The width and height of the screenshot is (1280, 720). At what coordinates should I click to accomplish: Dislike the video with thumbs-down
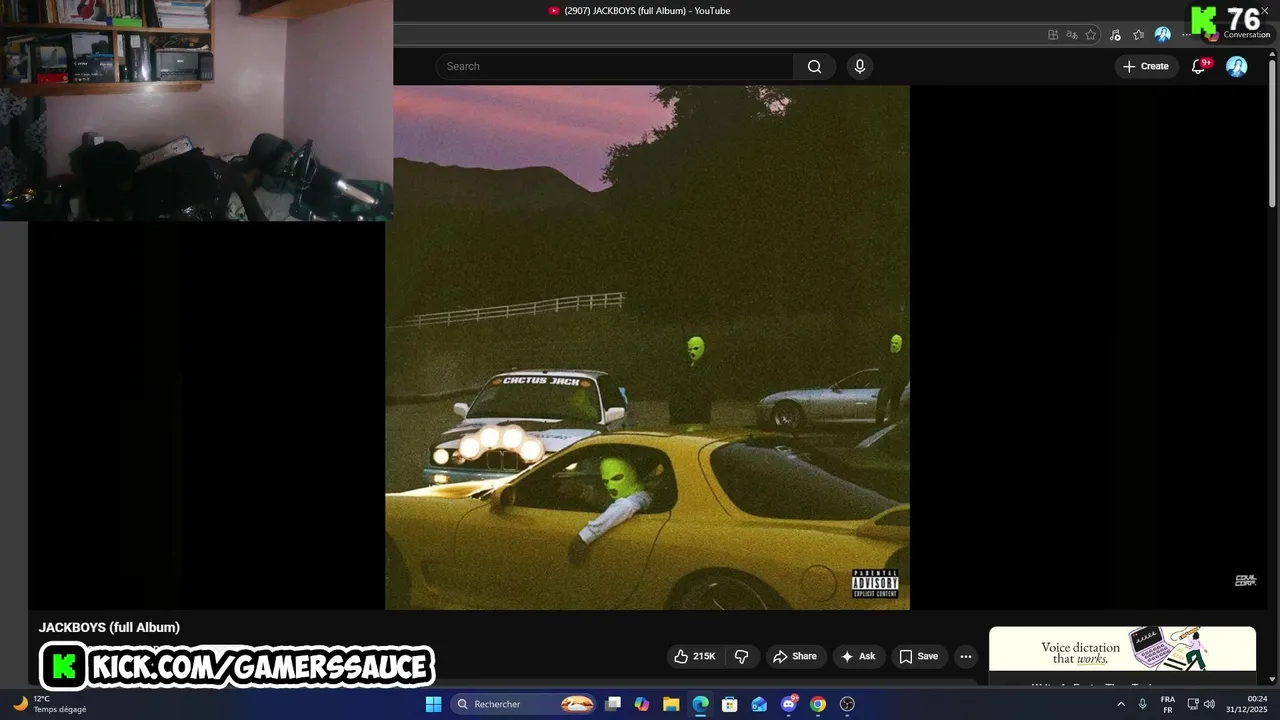click(741, 656)
